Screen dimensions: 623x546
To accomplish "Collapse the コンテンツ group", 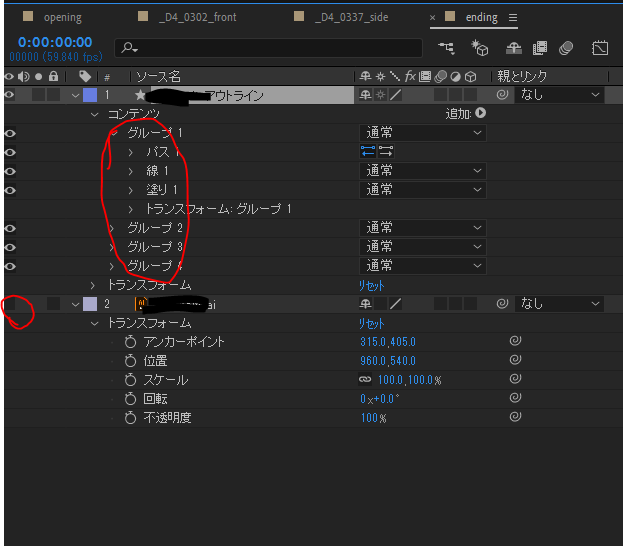I will [95, 114].
